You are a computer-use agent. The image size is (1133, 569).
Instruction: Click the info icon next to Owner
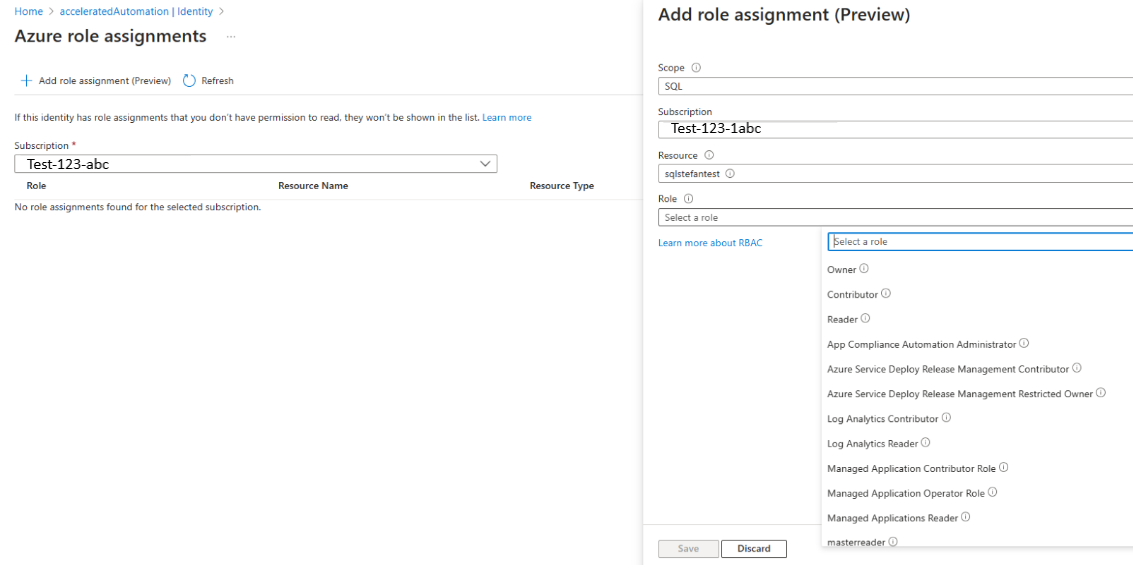pyautogui.click(x=864, y=269)
